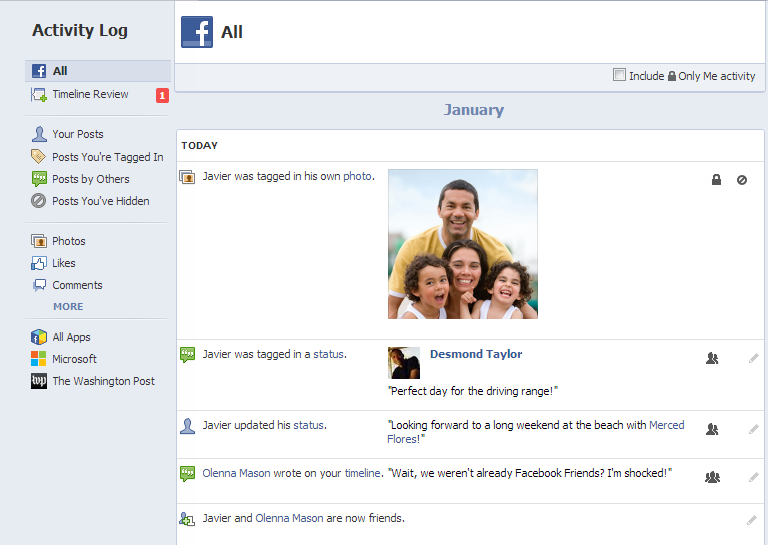Click The Washington Post app icon
Viewport: 768px width, 545px height.
pos(39,380)
